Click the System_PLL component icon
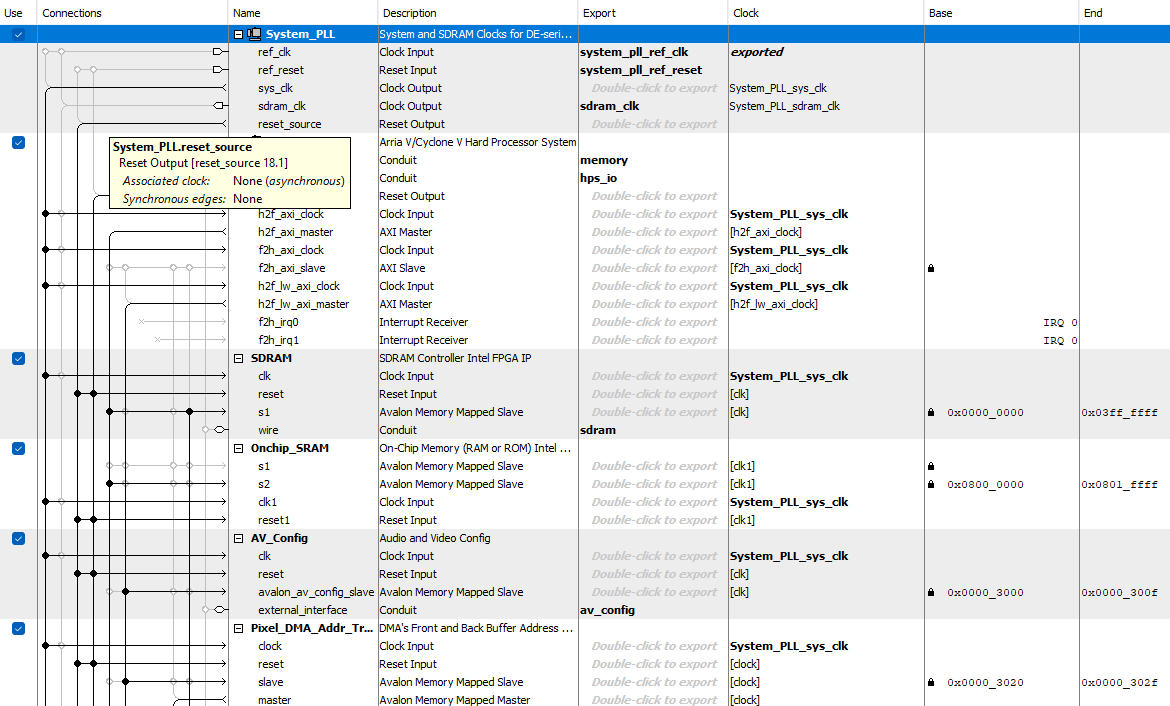Screen dimensions: 1170x706 pyautogui.click(x=254, y=34)
